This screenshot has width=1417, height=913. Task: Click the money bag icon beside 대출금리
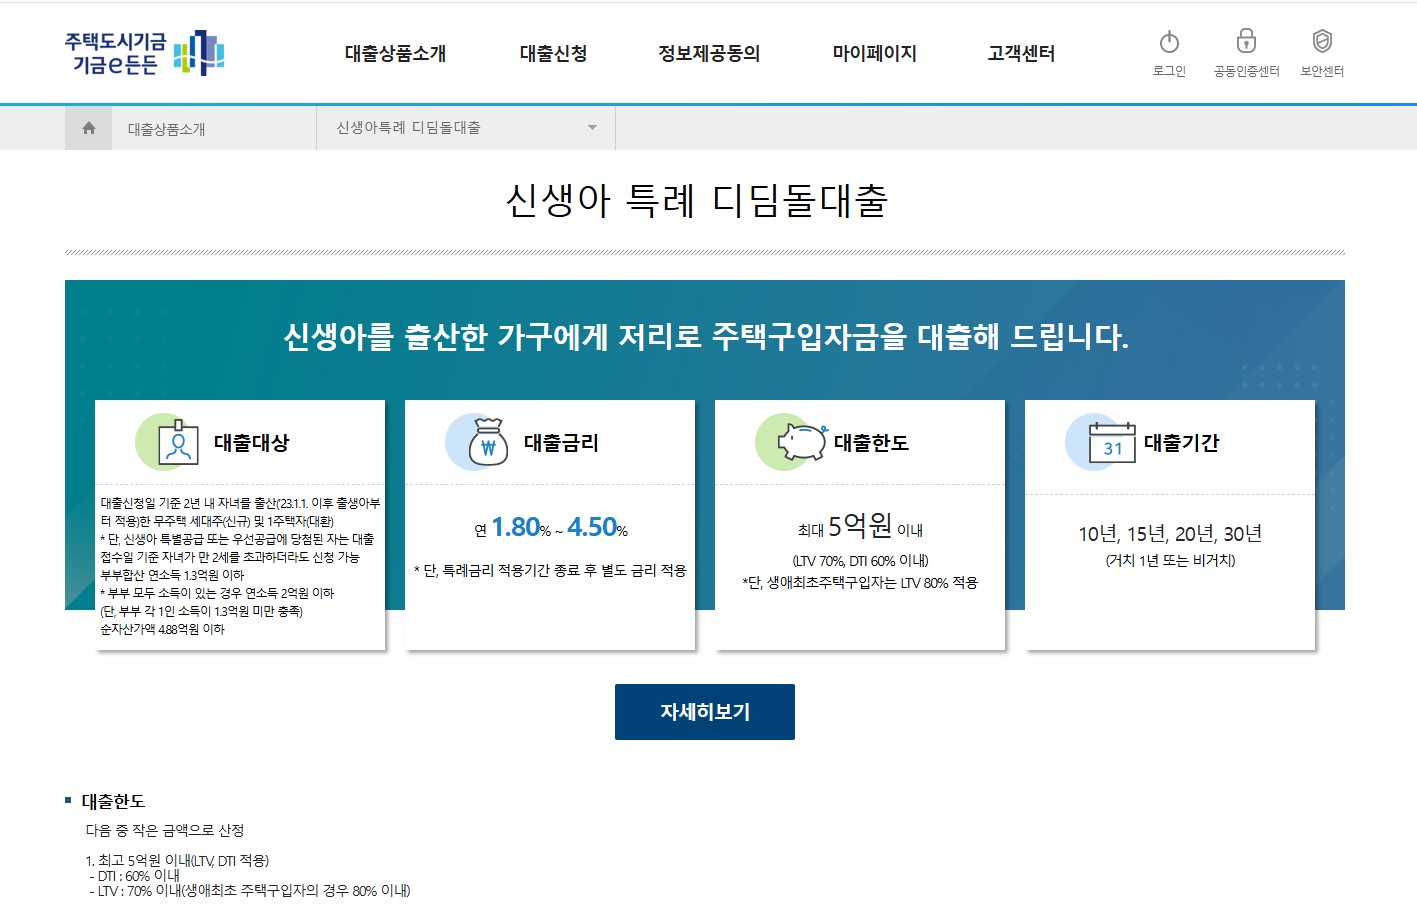click(487, 441)
